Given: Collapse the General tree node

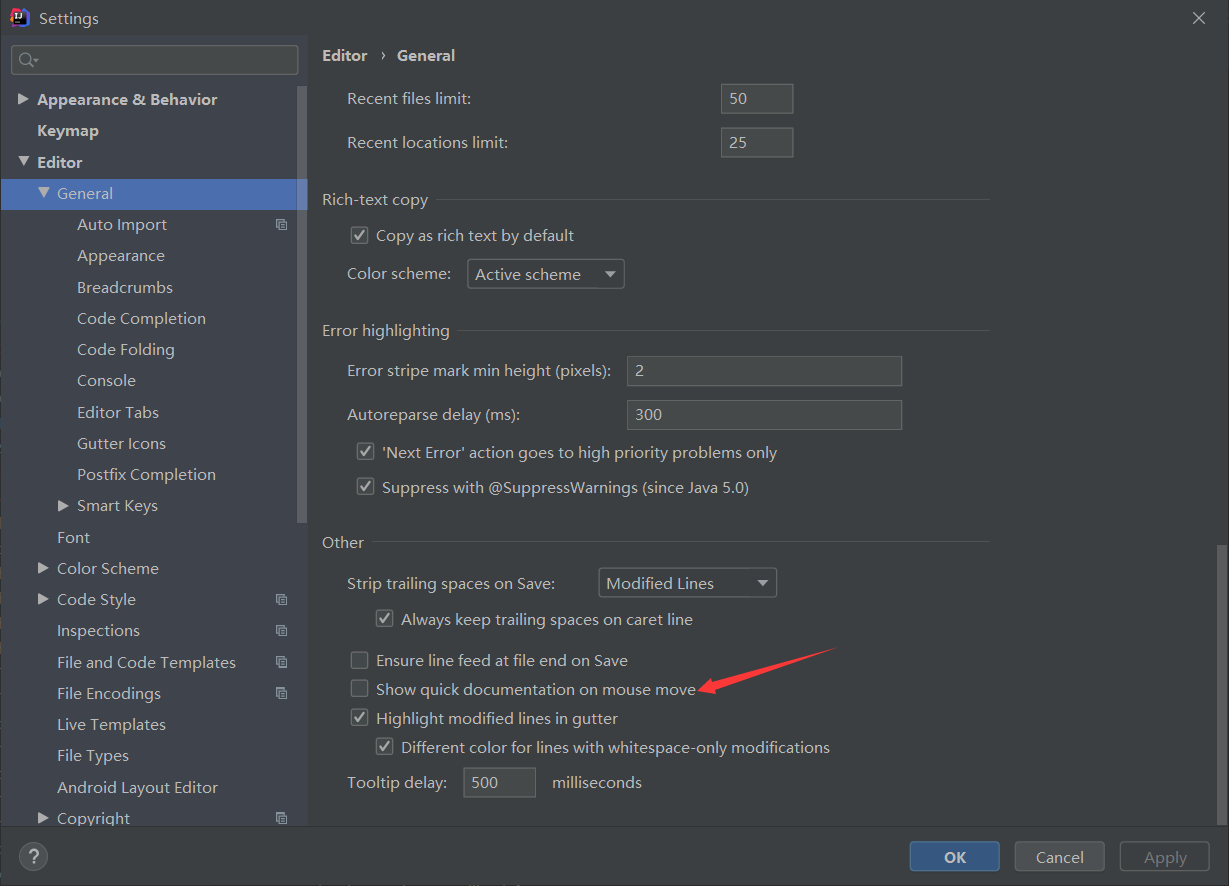Looking at the screenshot, I should tap(43, 193).
